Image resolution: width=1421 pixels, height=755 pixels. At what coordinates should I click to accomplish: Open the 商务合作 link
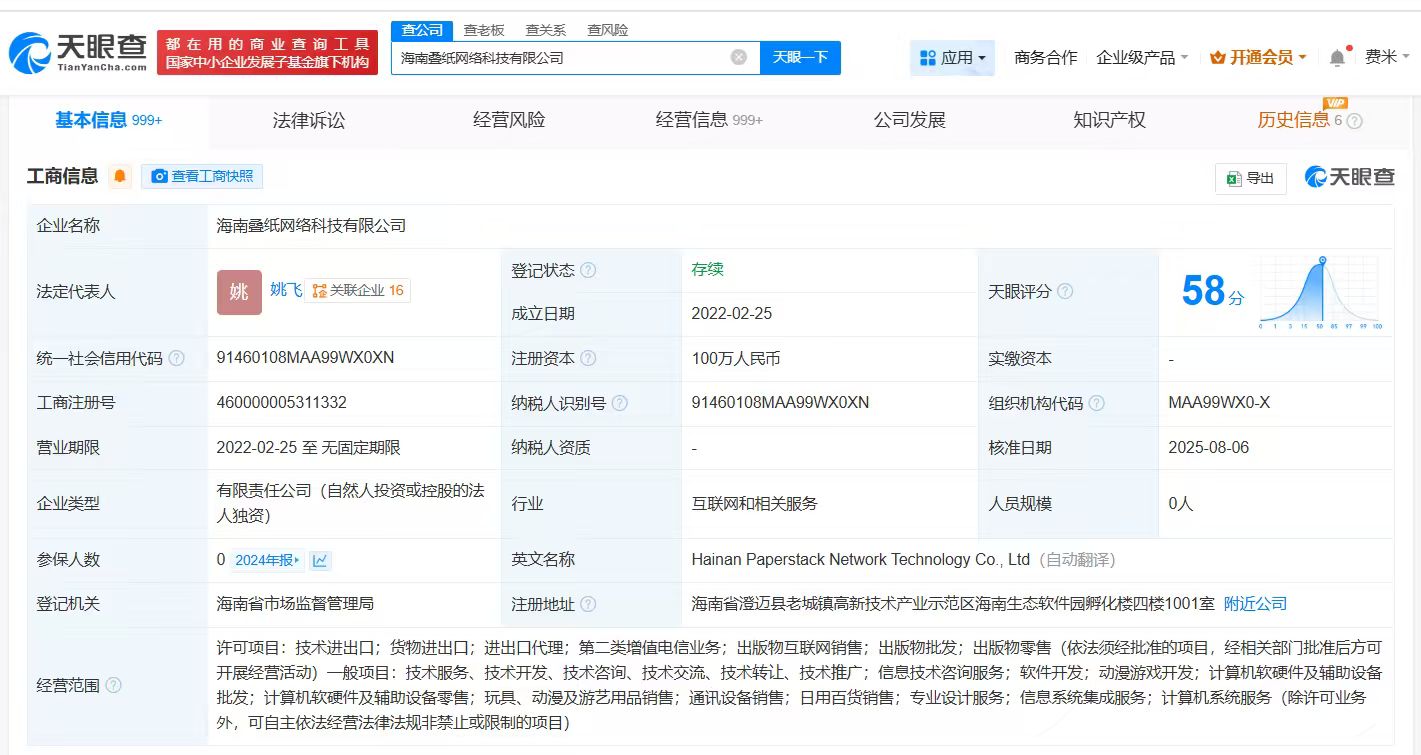(1046, 58)
